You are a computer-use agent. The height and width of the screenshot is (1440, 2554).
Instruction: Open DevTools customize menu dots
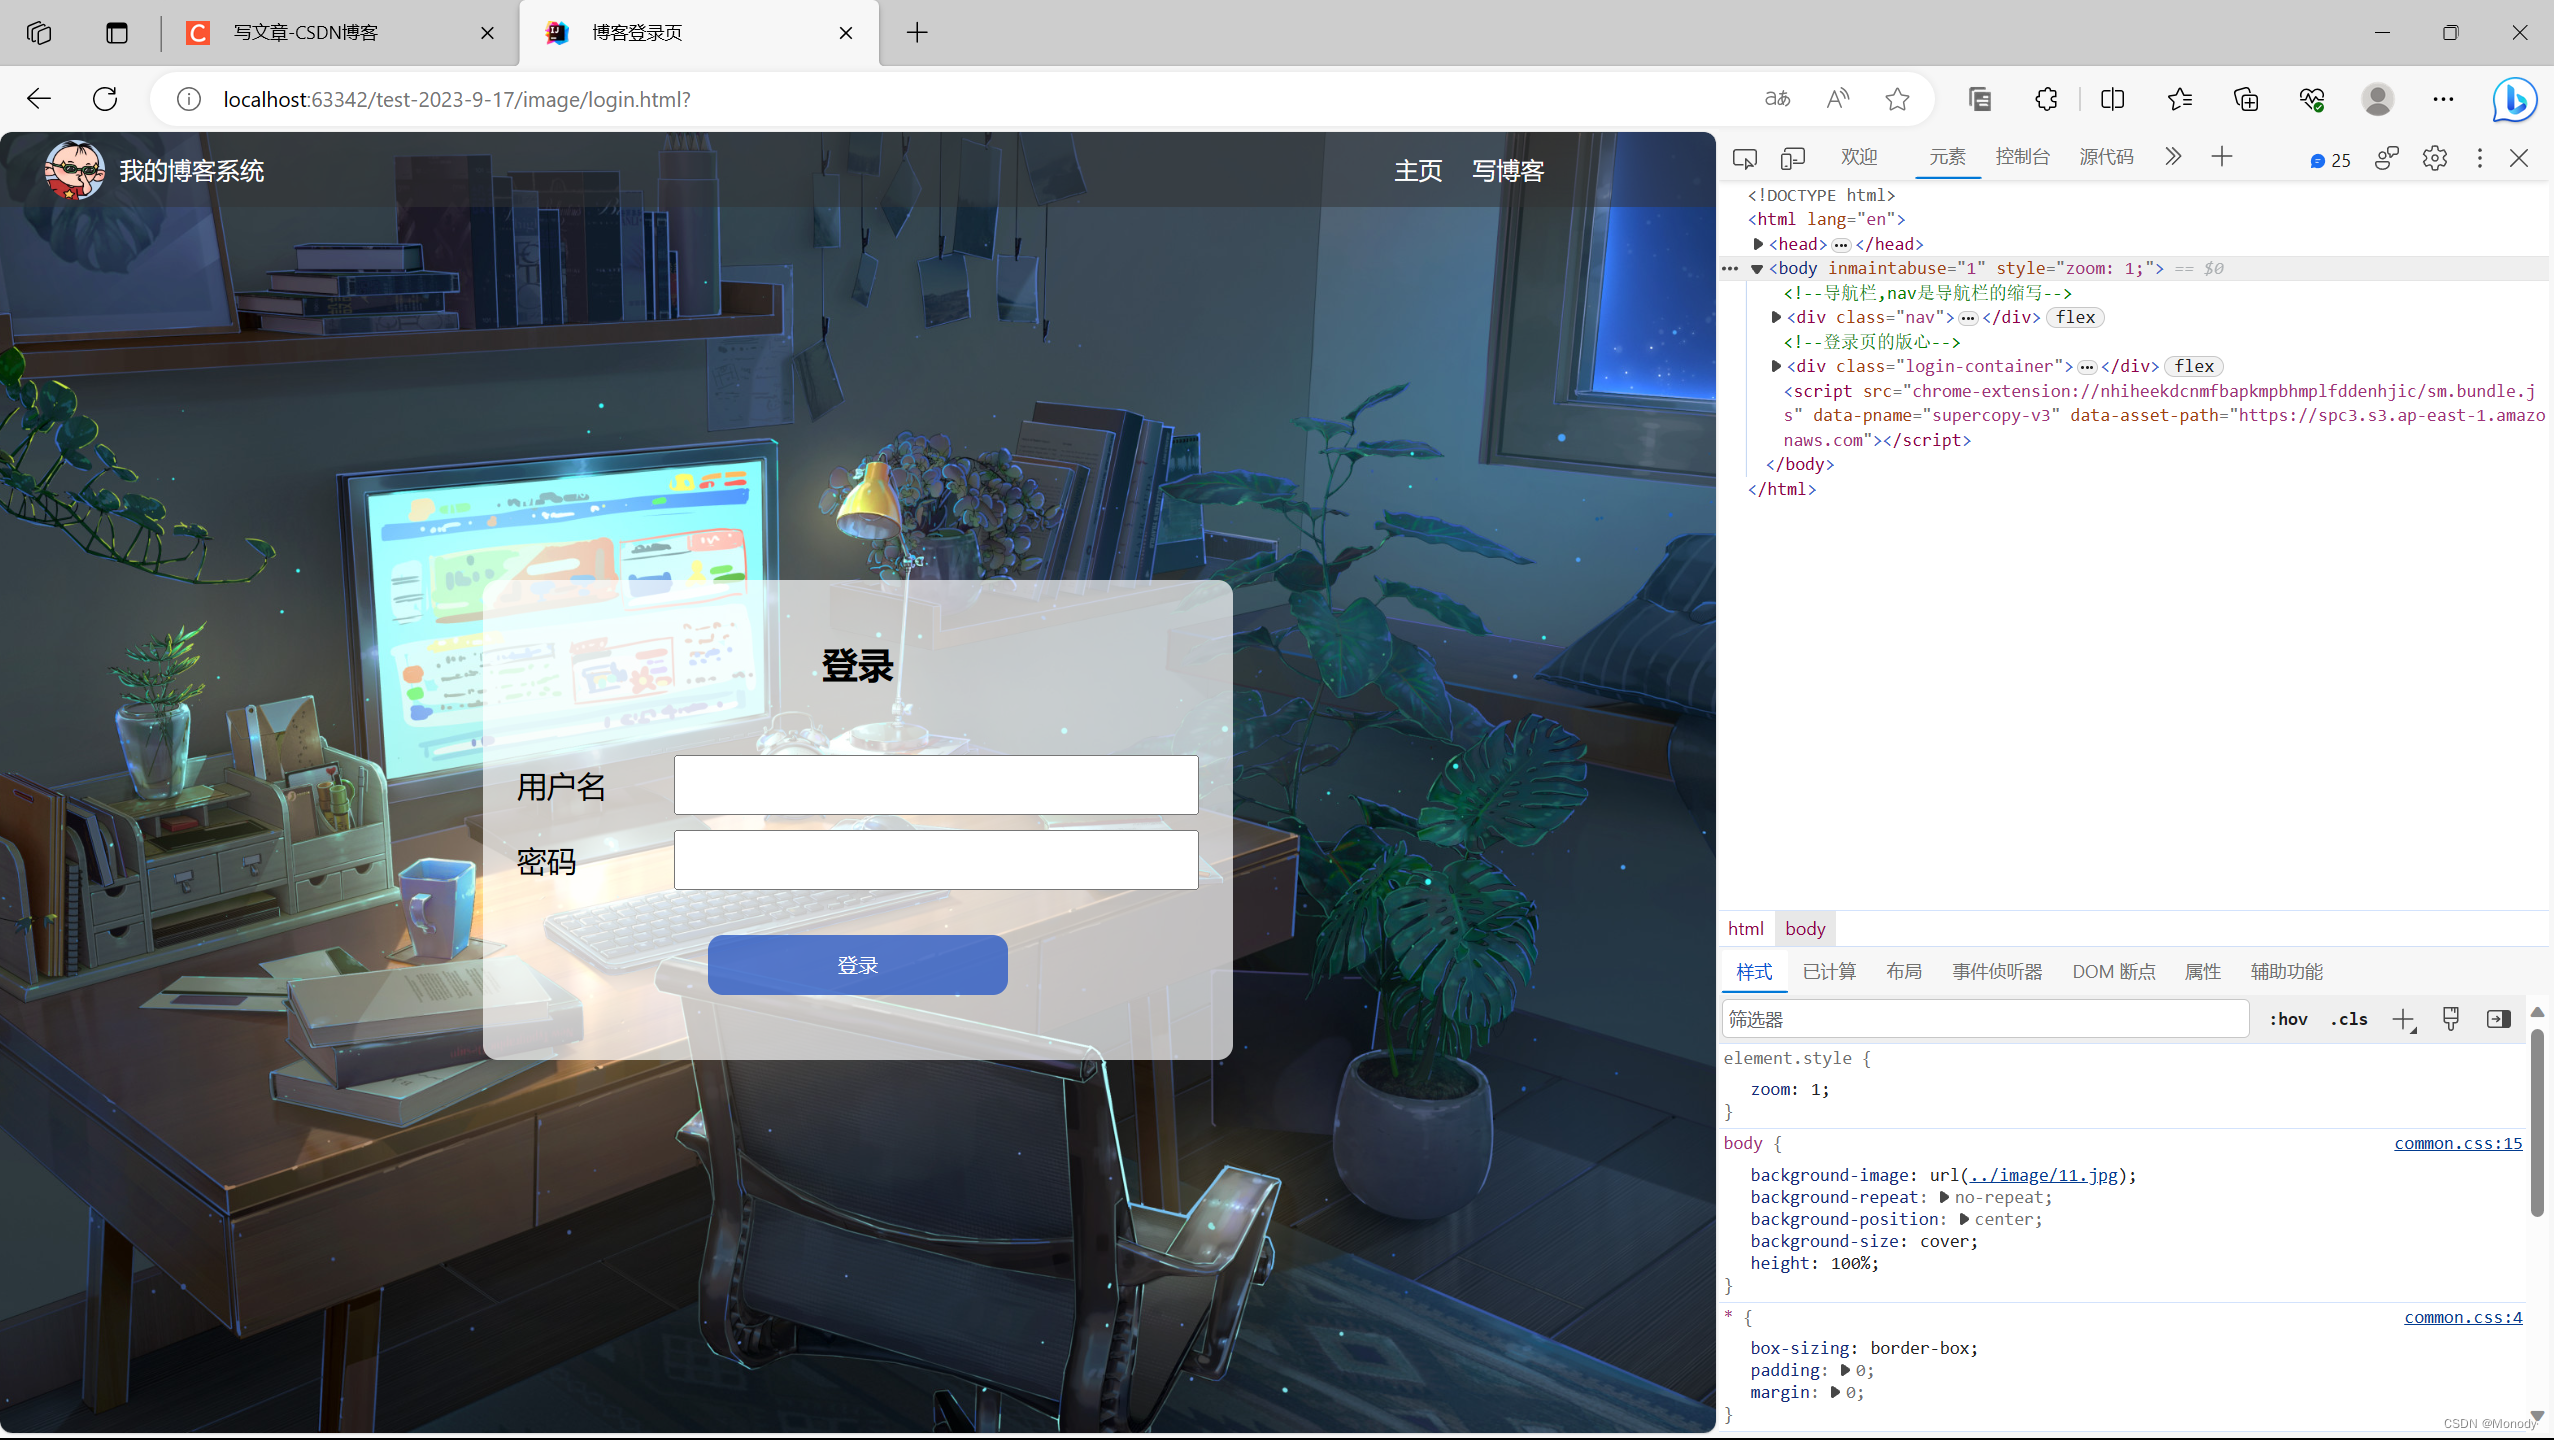point(2480,158)
